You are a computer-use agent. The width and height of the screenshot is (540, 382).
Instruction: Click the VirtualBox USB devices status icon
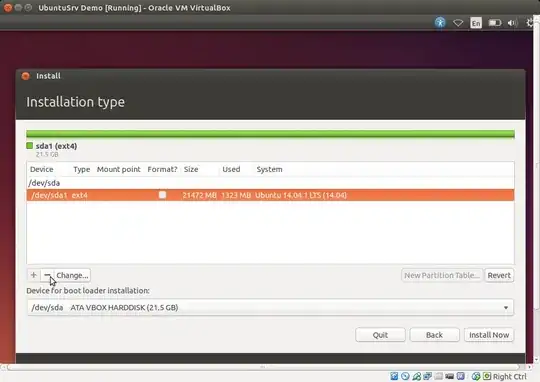(x=417, y=376)
